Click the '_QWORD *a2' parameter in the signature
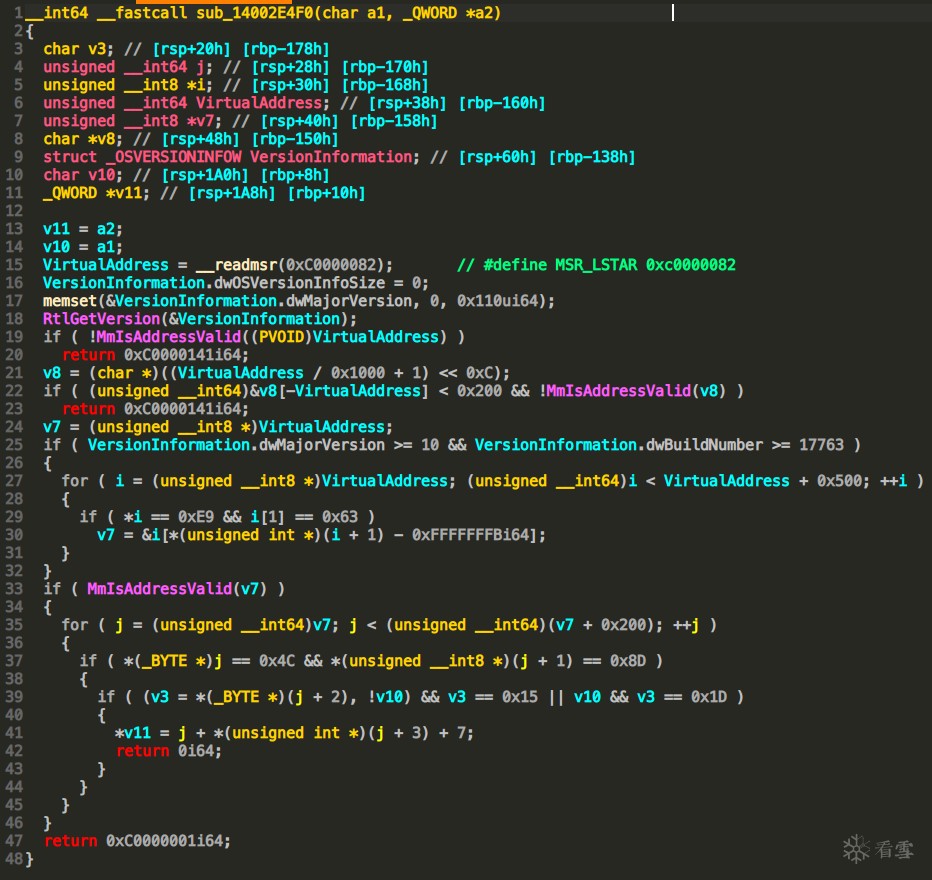Screen dimensions: 932x880 449,12
